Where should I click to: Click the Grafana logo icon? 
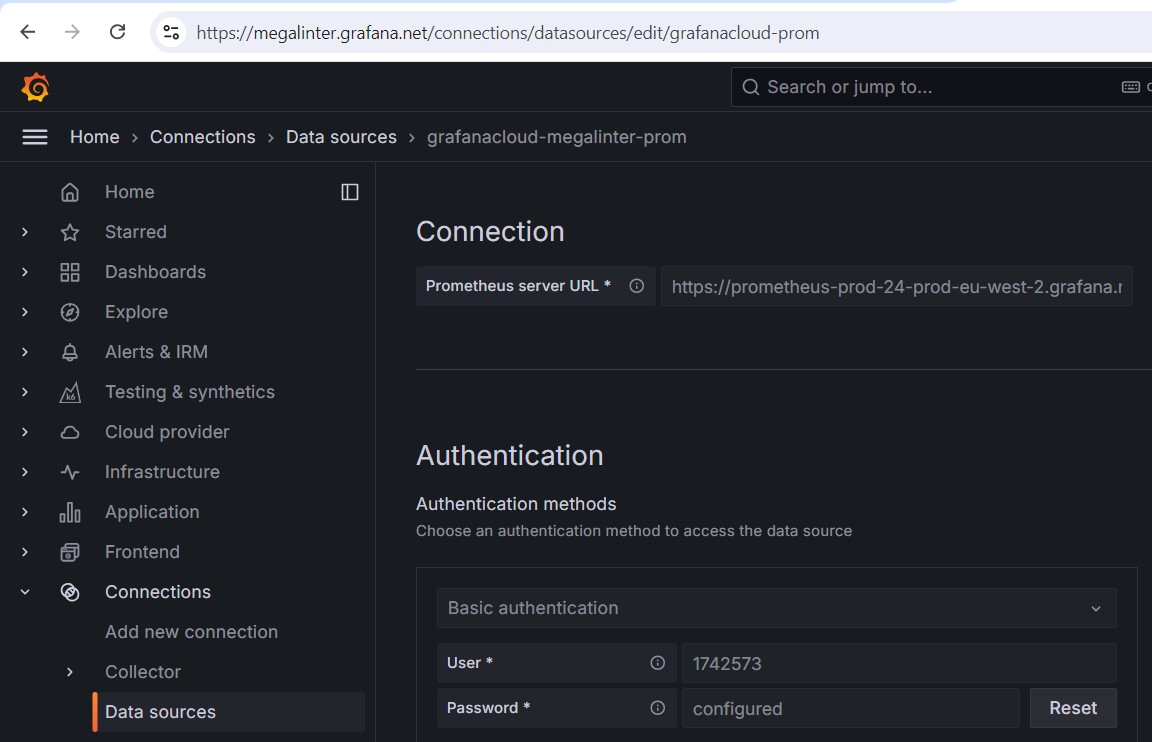pyautogui.click(x=35, y=87)
